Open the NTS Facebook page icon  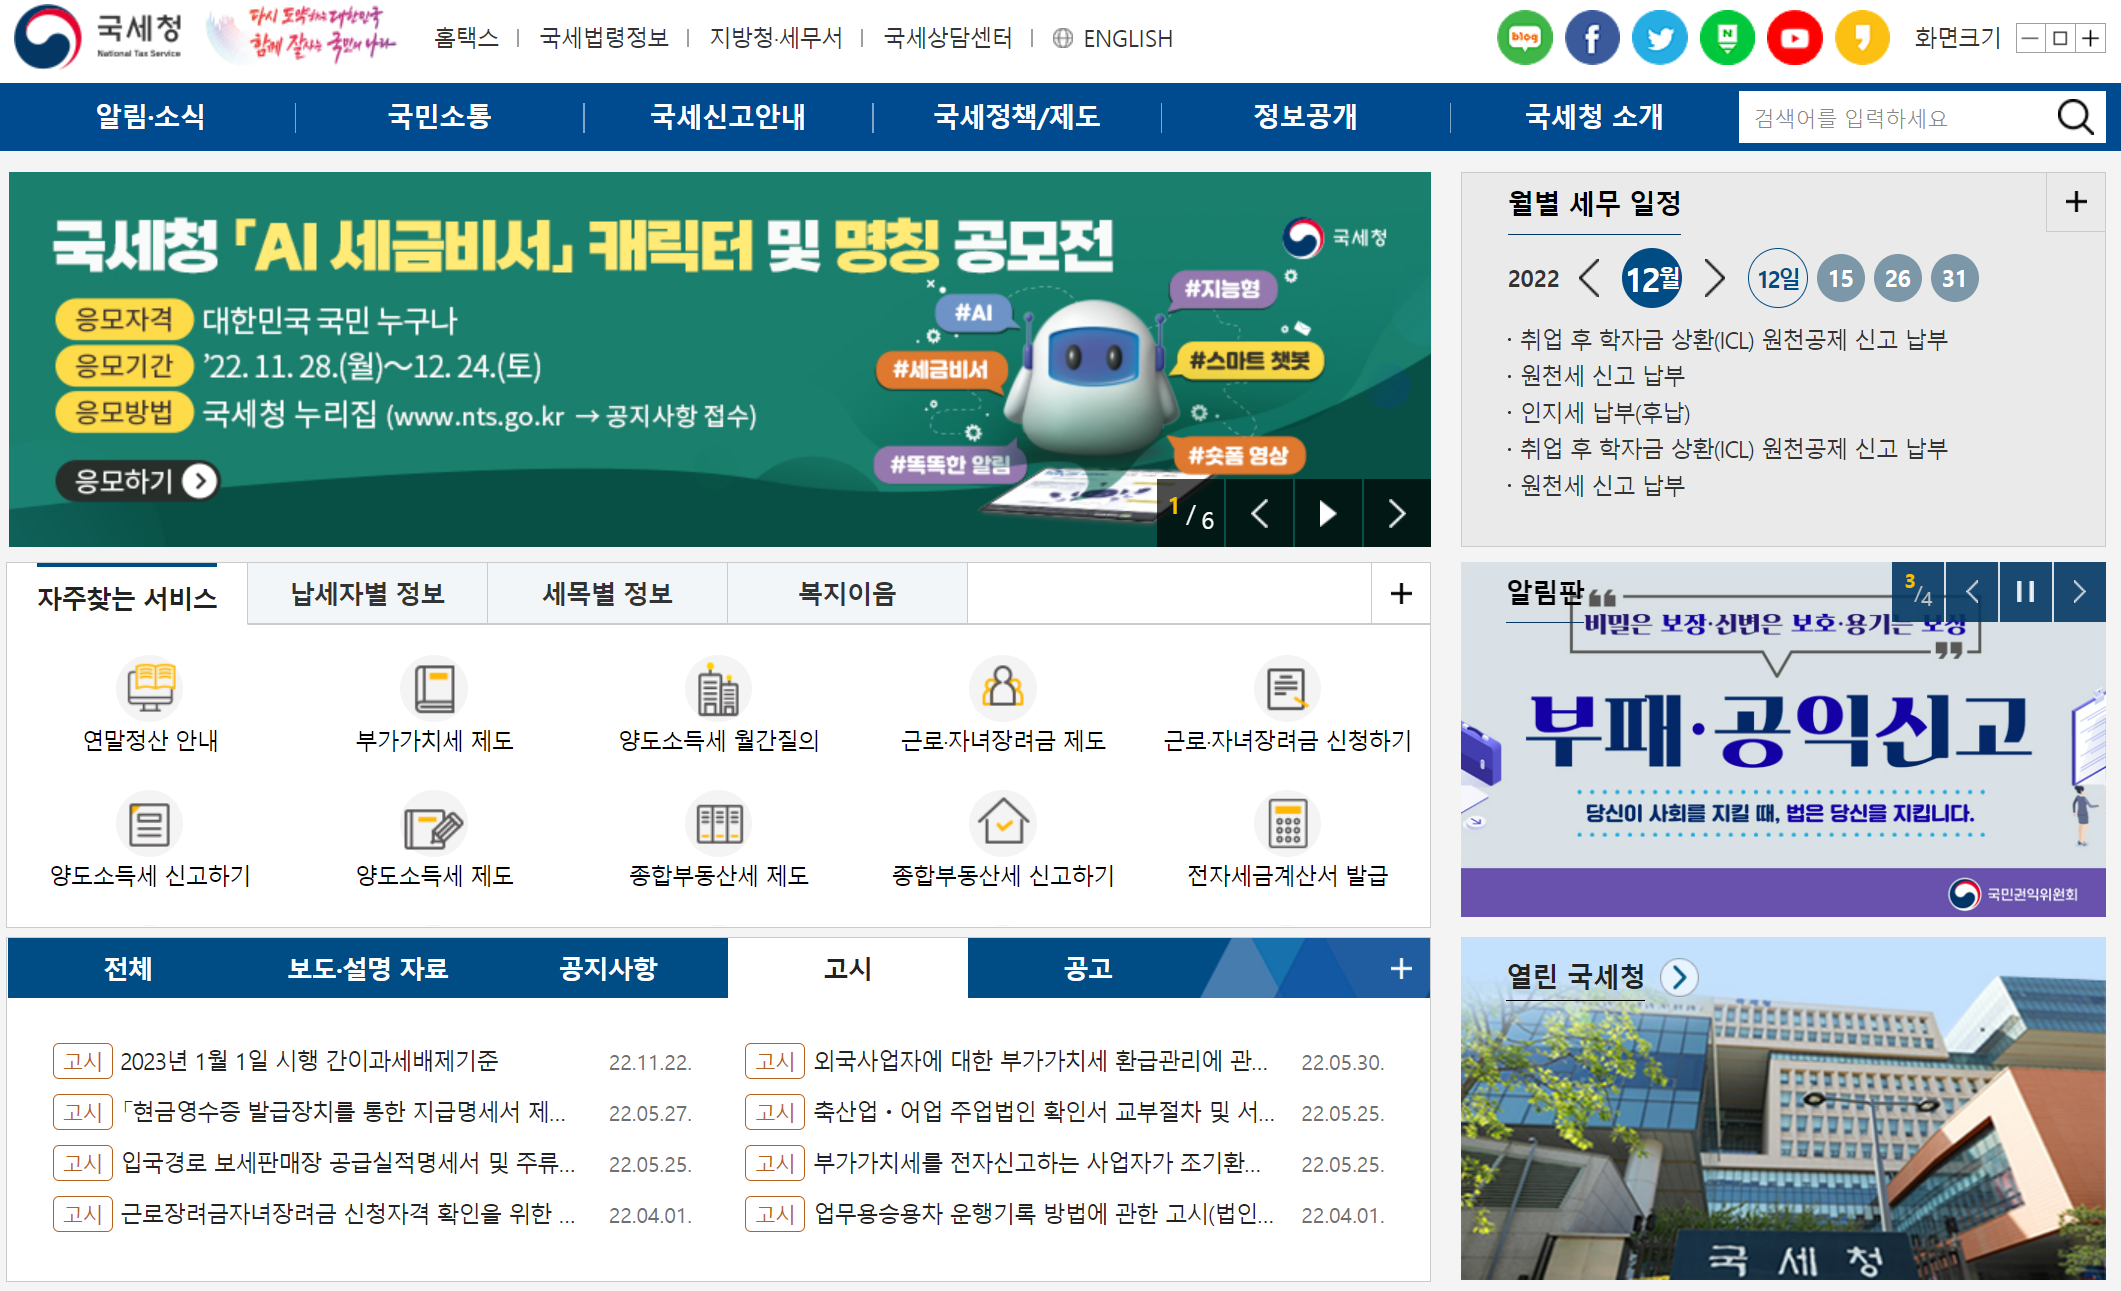point(1591,38)
